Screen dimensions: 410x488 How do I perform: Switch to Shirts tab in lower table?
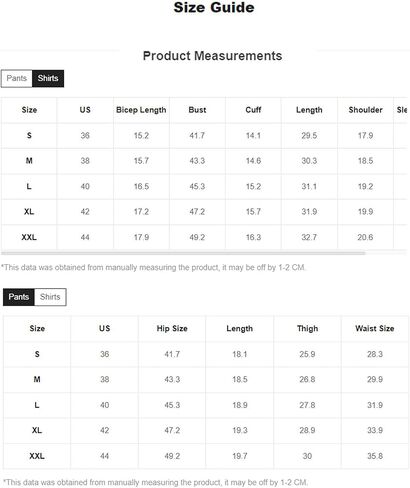[x=50, y=297]
